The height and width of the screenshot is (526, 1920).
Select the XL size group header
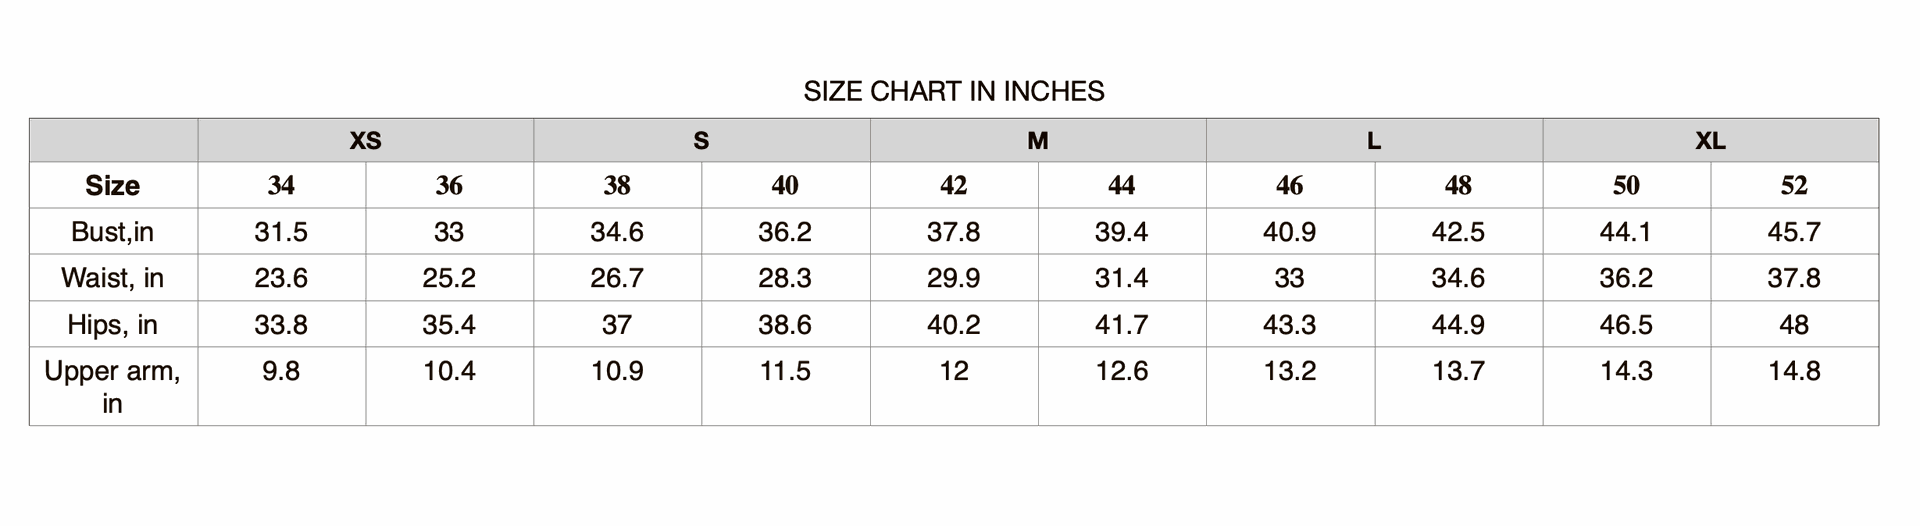pyautogui.click(x=1710, y=140)
